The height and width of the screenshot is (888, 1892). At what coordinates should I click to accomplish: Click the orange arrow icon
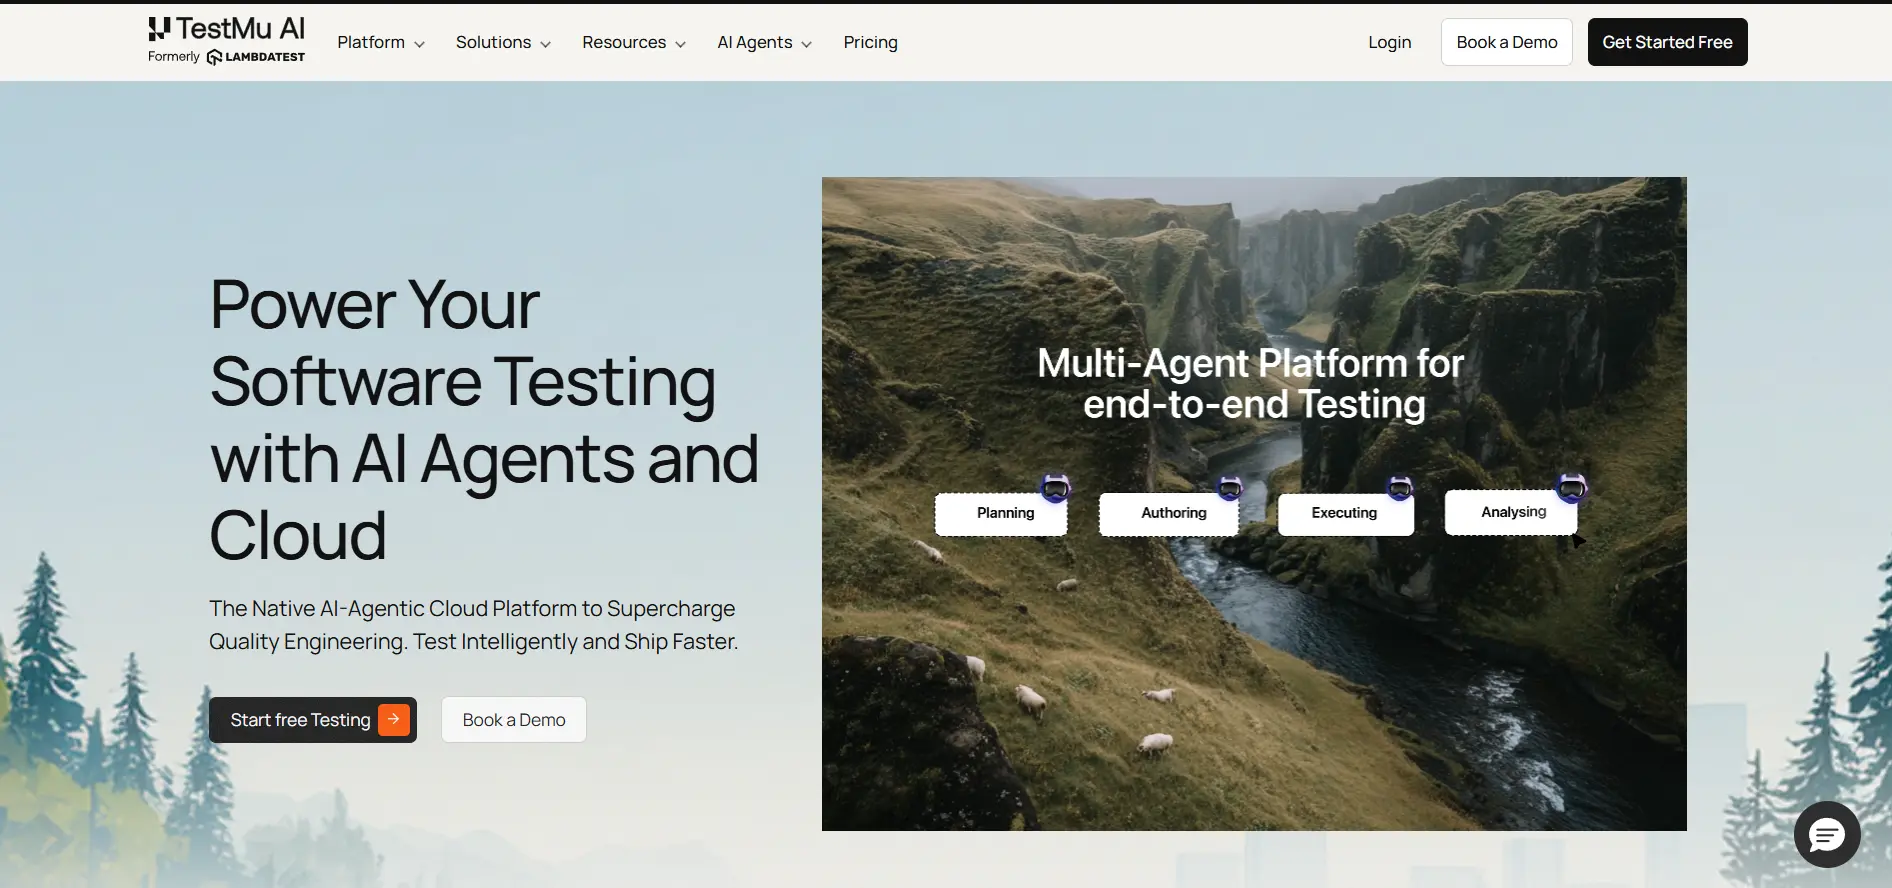394,719
